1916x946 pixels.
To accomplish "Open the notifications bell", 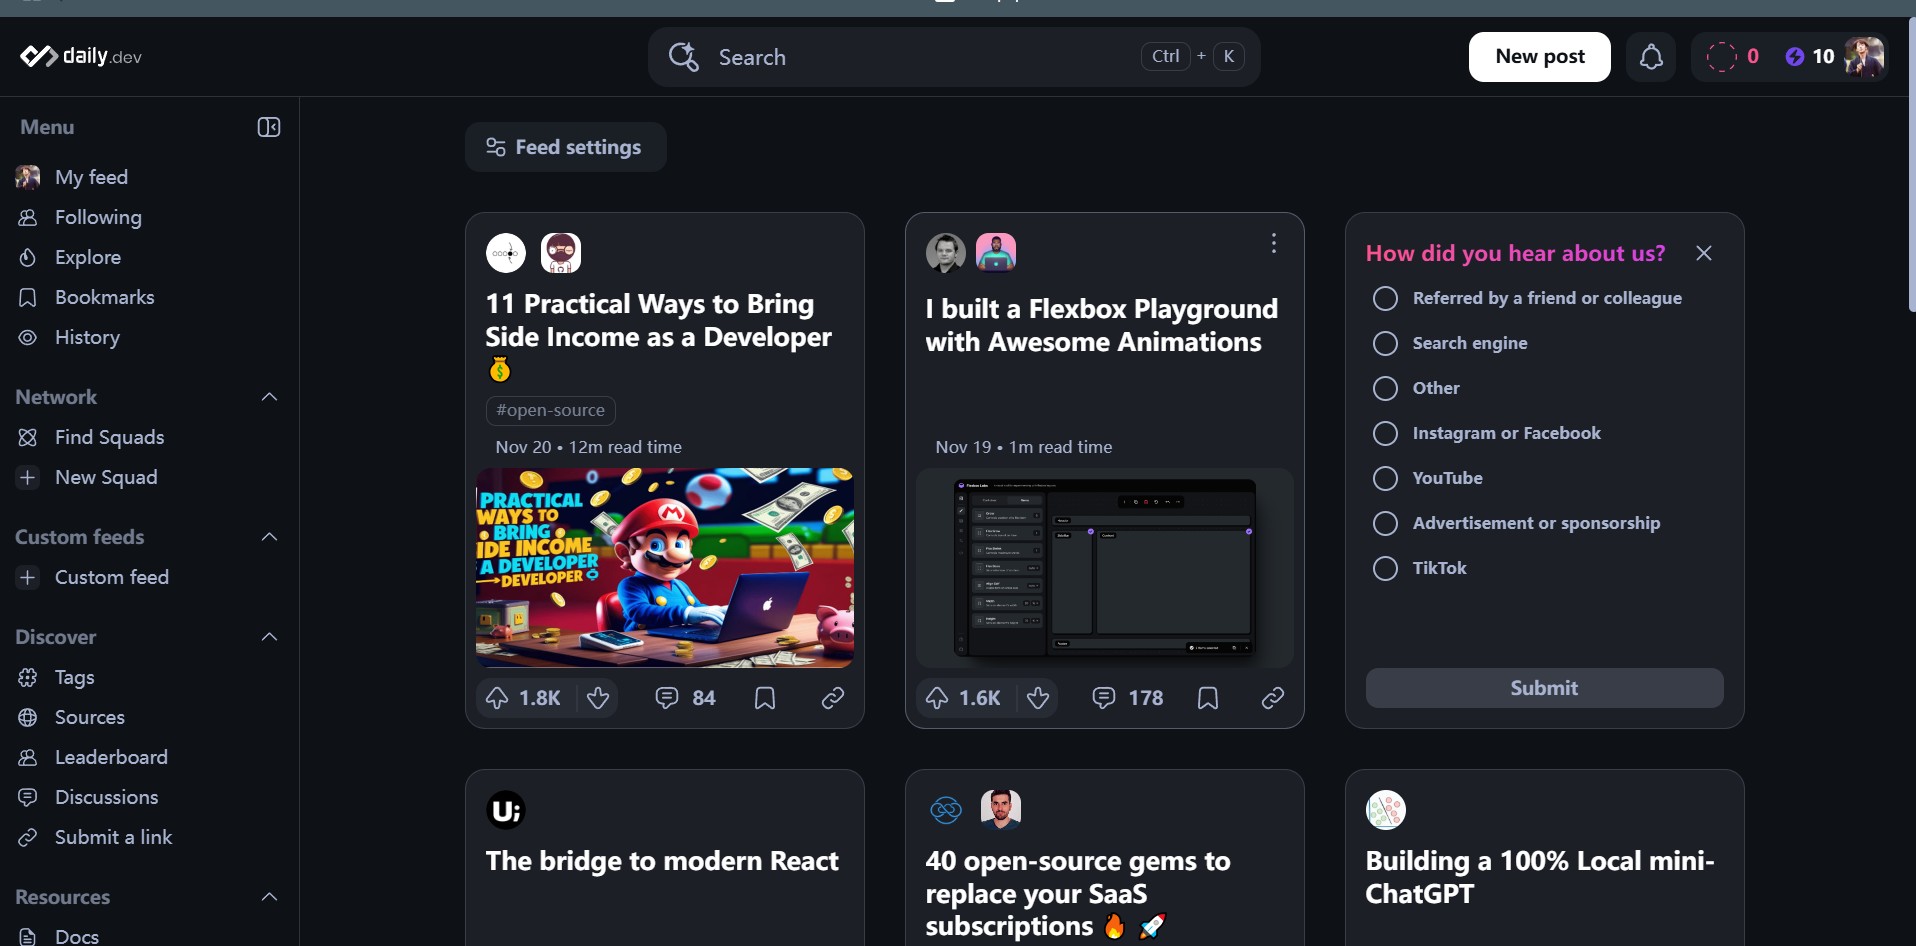I will click(x=1651, y=57).
